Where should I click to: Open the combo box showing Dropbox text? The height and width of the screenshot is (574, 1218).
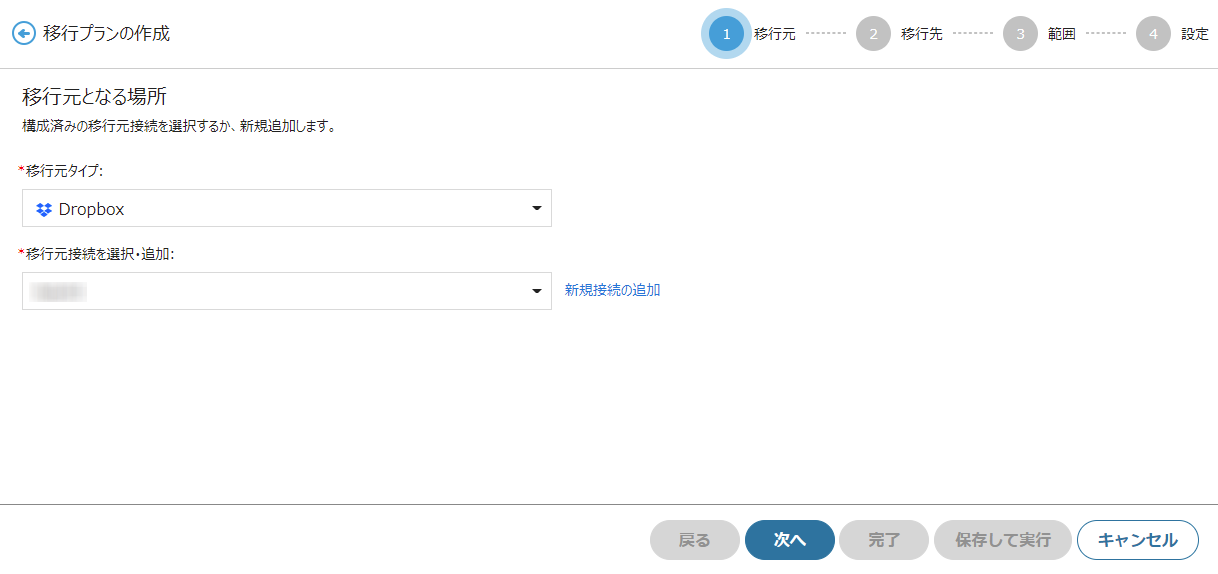(x=287, y=208)
